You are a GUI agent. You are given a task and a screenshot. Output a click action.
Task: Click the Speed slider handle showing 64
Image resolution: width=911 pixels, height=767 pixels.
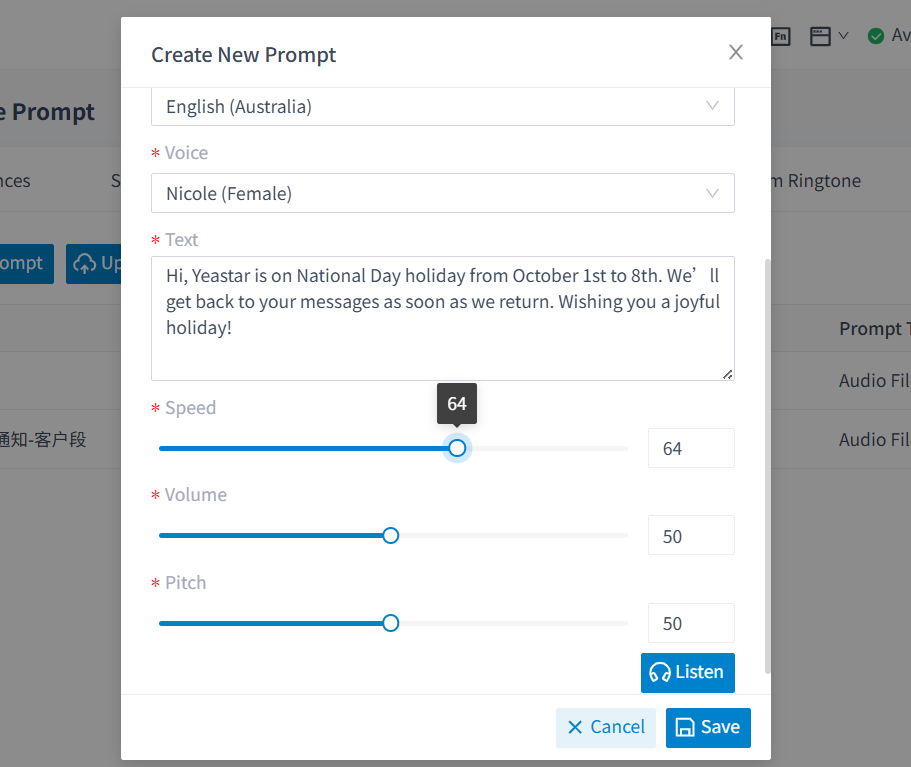click(457, 448)
